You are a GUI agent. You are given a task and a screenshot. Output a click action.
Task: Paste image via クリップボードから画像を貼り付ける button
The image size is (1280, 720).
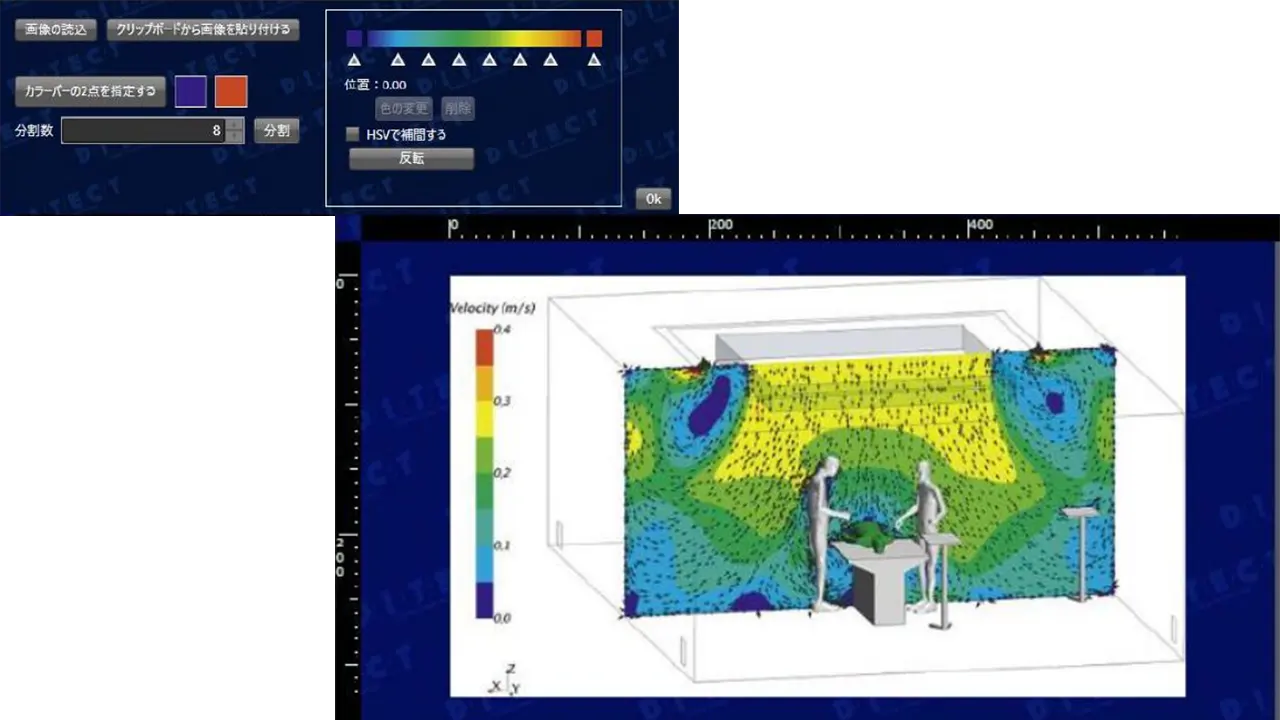(x=203, y=30)
